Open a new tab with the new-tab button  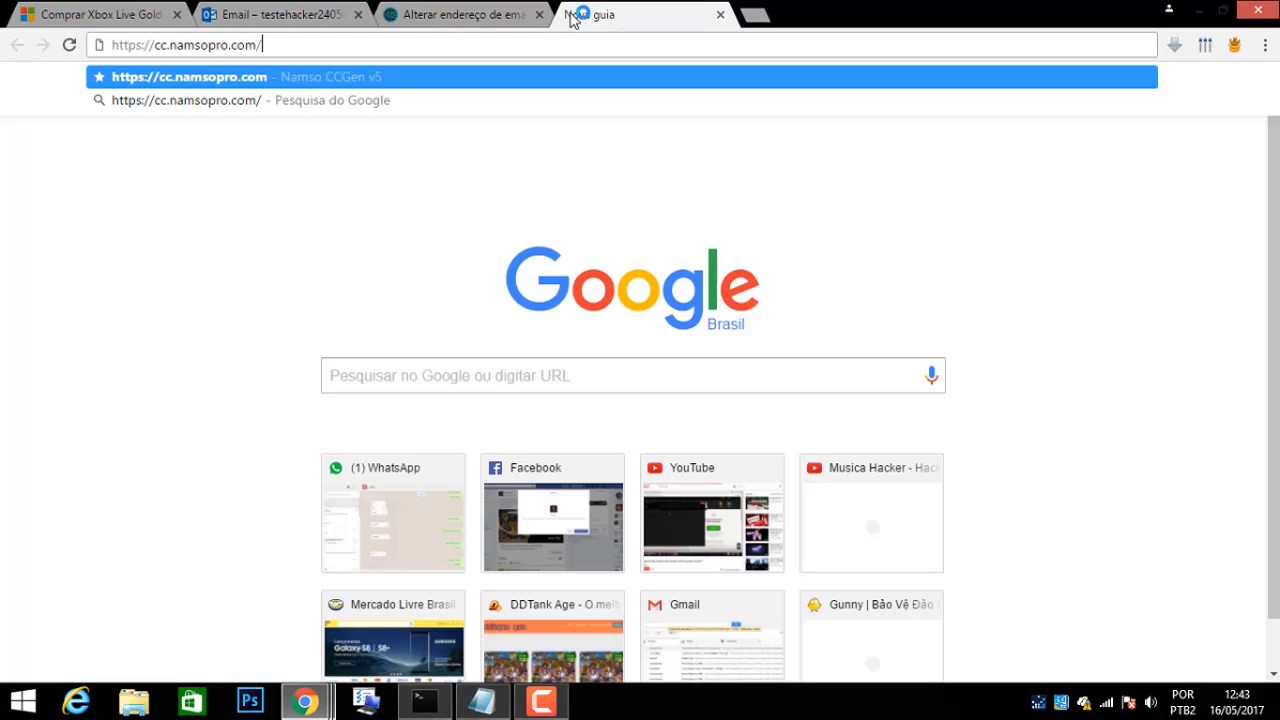tap(755, 15)
